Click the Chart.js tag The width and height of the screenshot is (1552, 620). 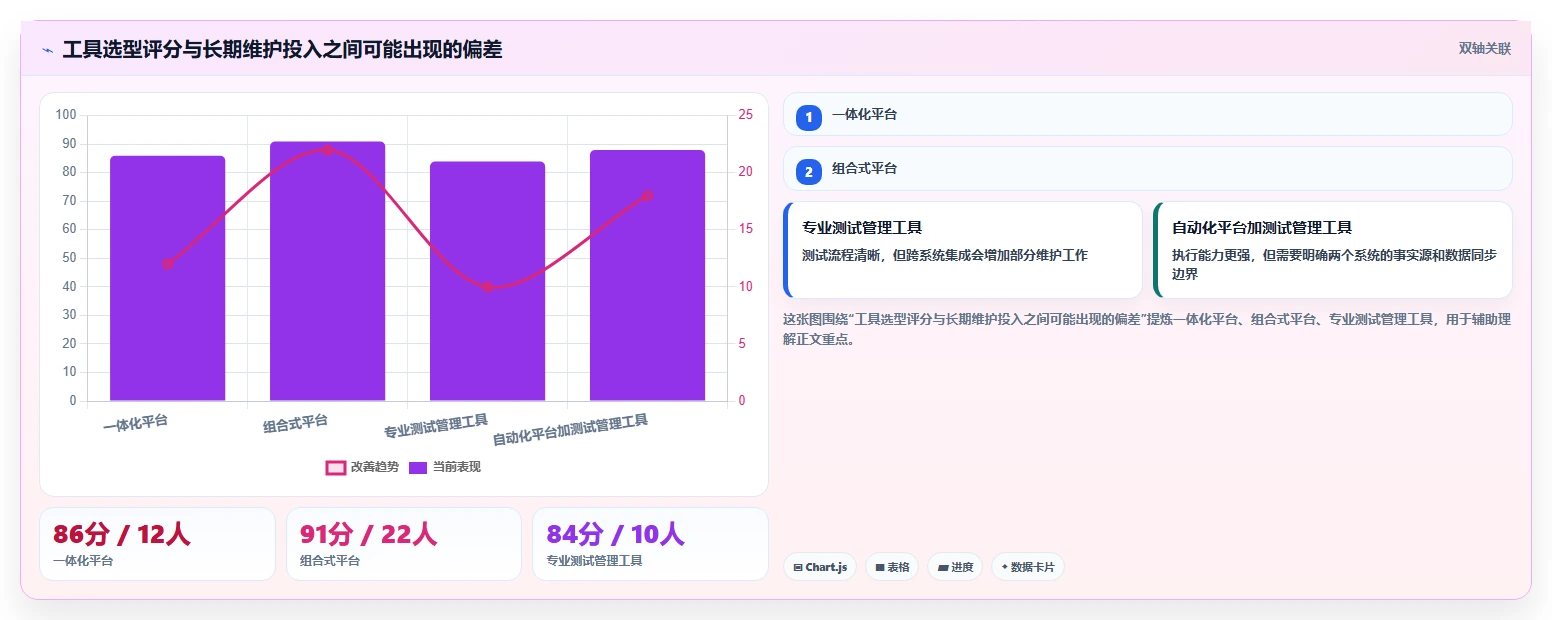pos(820,567)
